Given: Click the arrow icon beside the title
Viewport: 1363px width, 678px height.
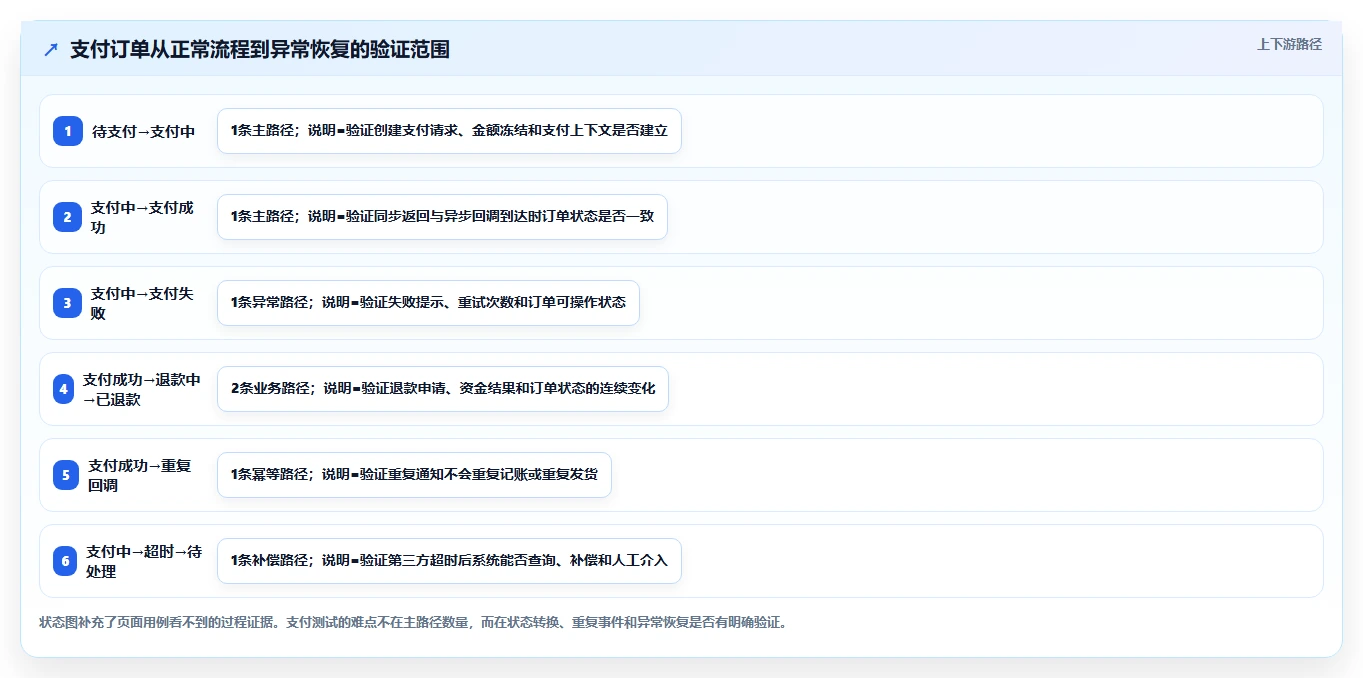Looking at the screenshot, I should click(51, 49).
